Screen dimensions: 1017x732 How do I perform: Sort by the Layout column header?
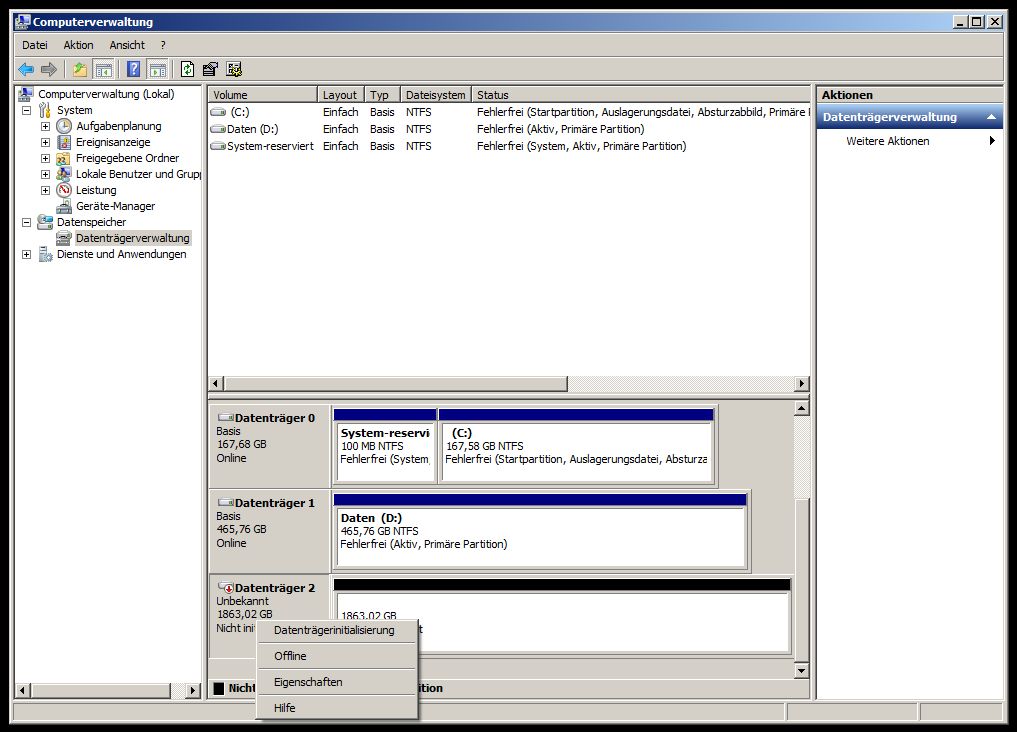coord(341,95)
